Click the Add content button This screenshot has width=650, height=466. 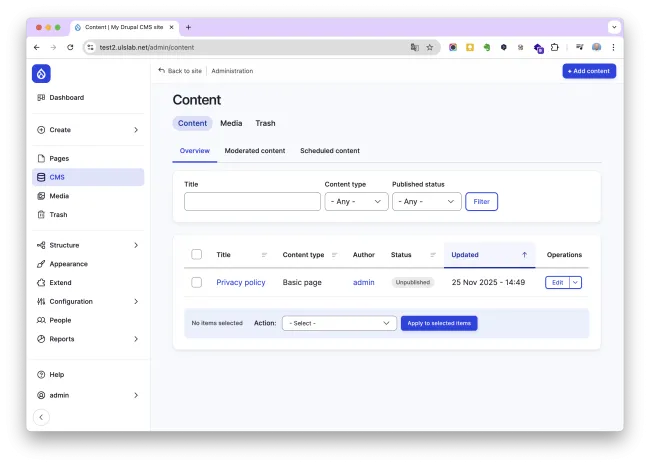coord(589,71)
